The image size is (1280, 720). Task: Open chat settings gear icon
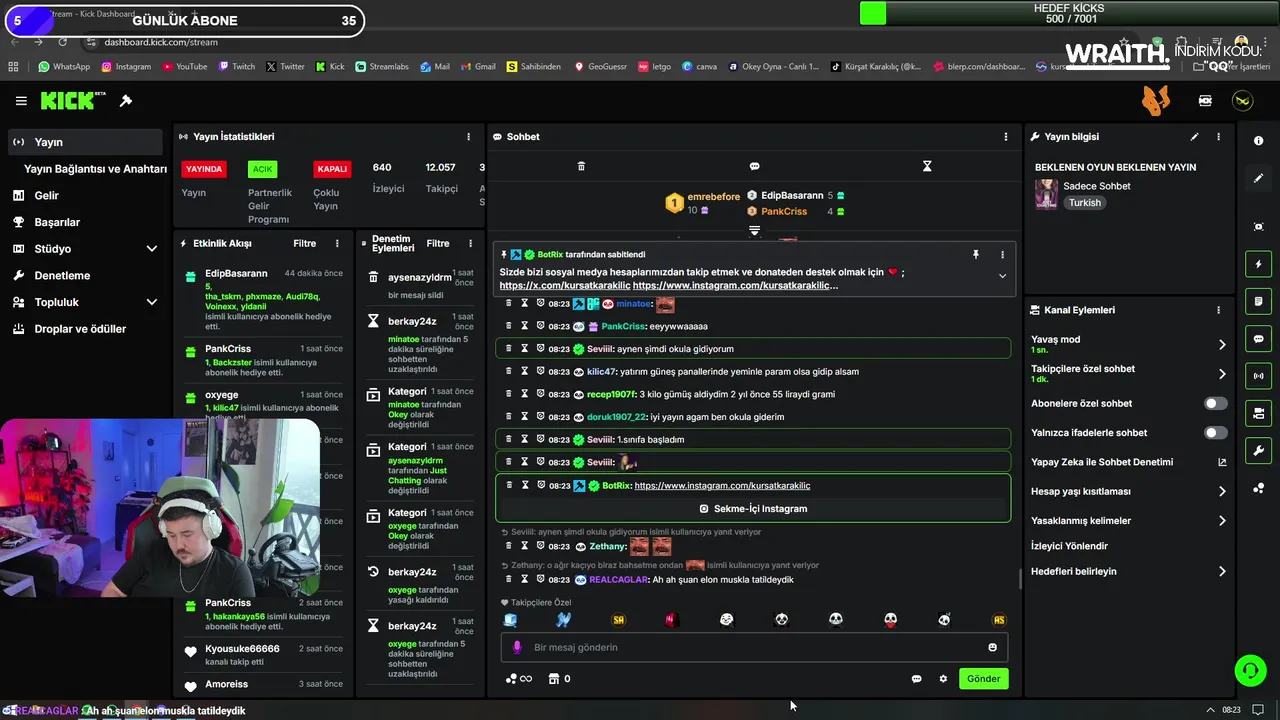click(x=943, y=679)
